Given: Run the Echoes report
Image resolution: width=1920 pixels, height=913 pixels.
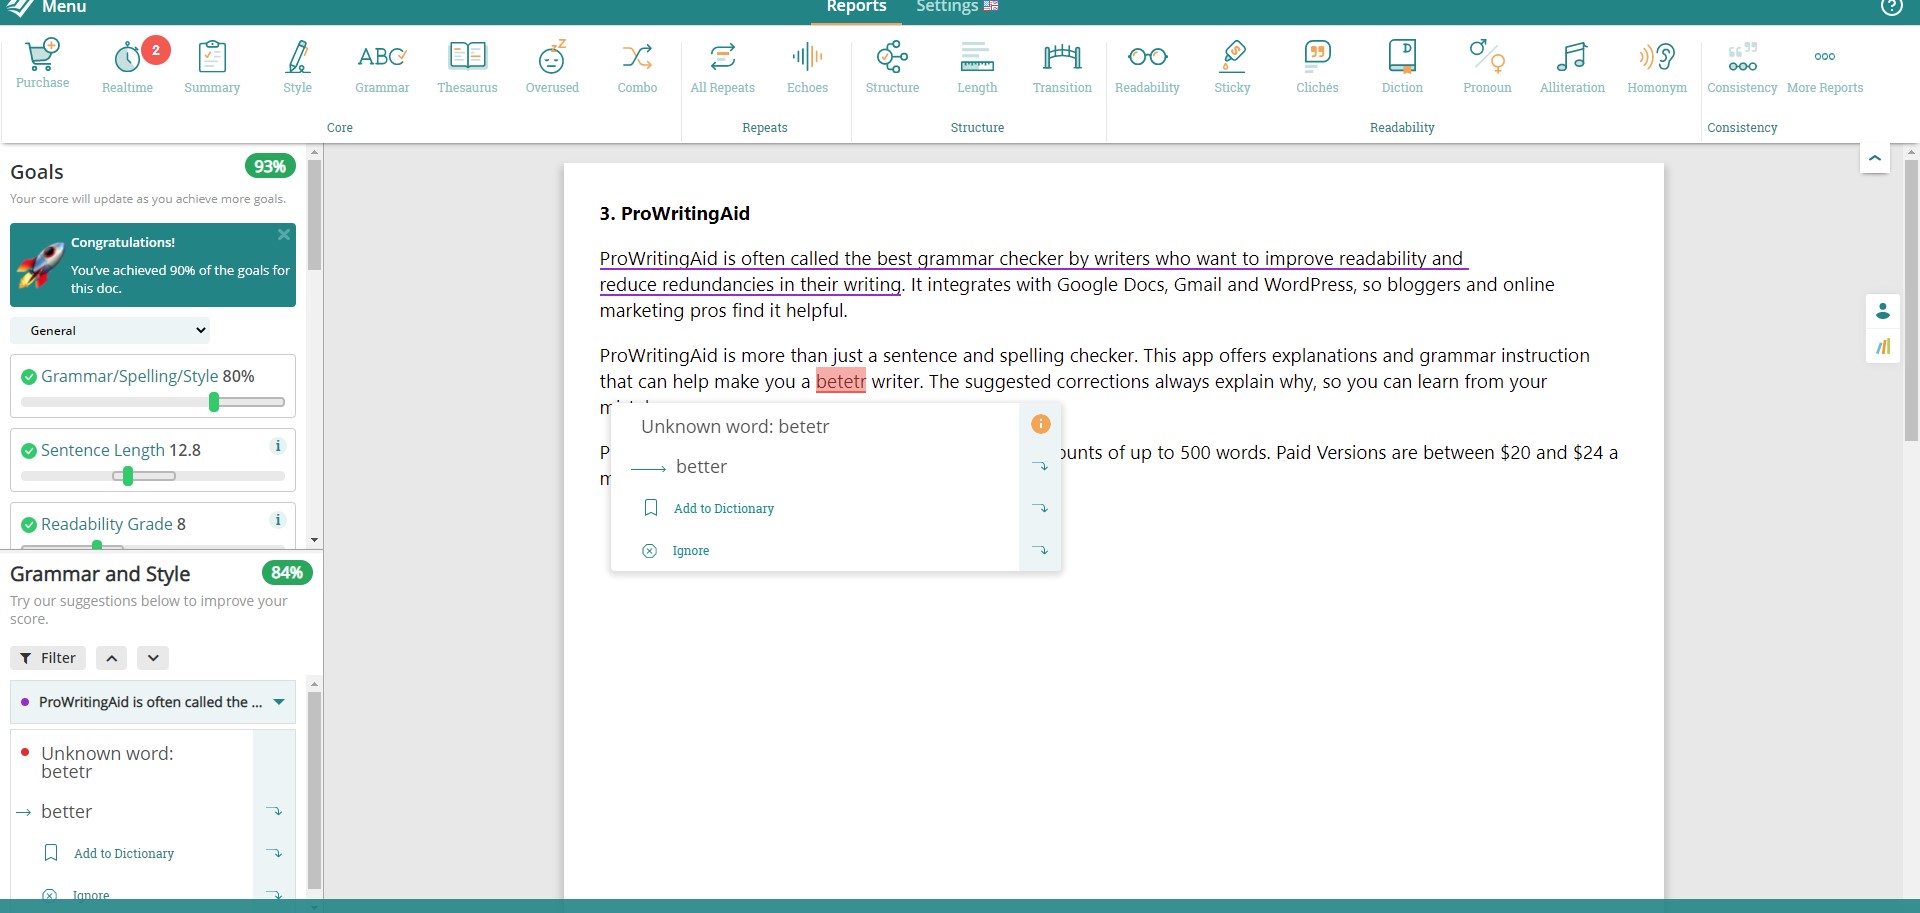Looking at the screenshot, I should (807, 66).
